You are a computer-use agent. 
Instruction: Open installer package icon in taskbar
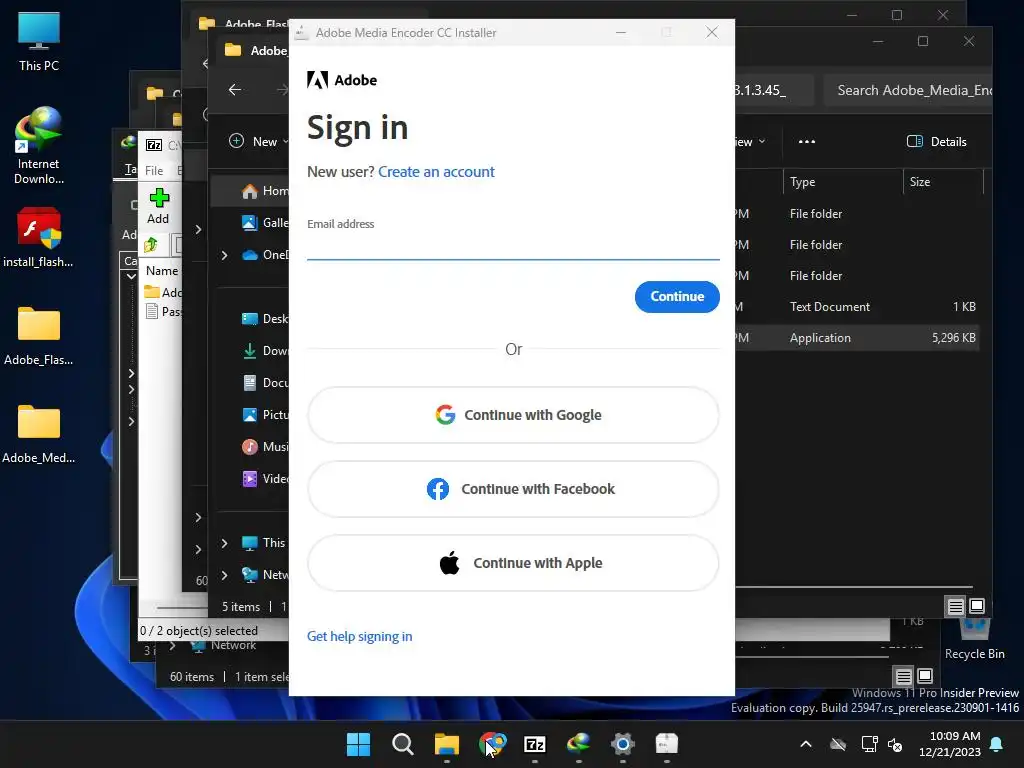[x=667, y=744]
